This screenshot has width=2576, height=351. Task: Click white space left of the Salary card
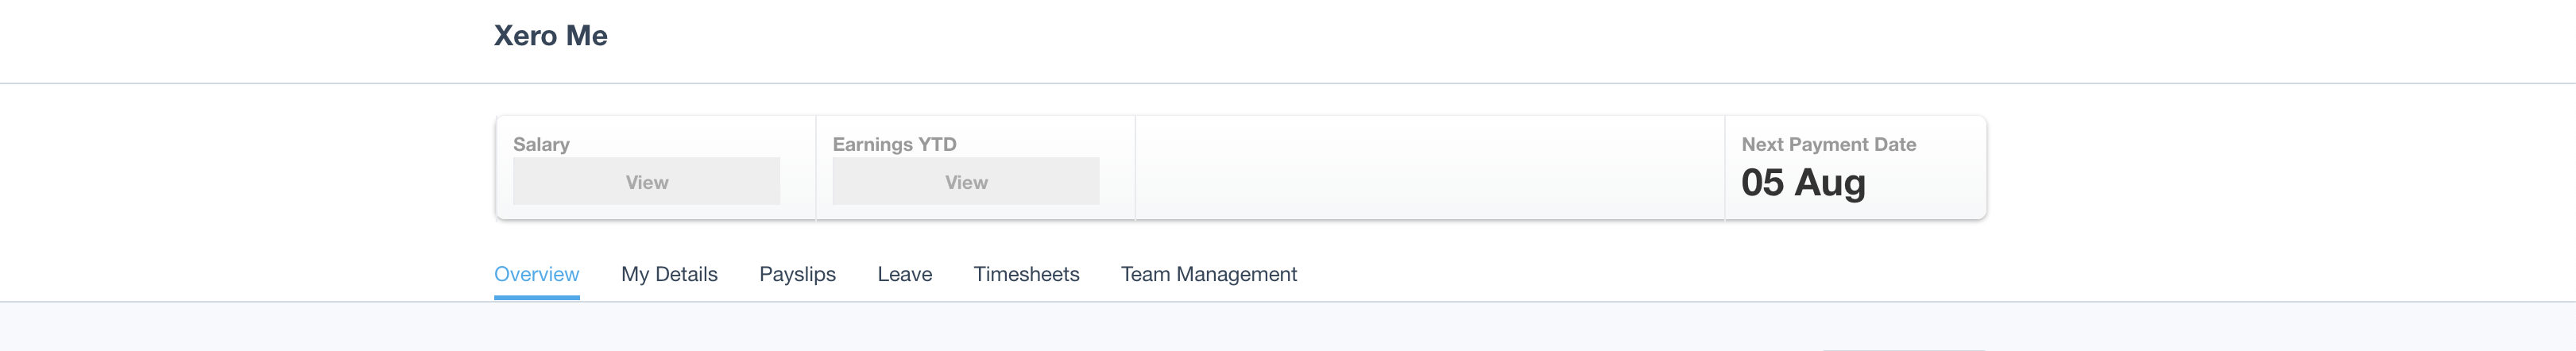point(250,168)
